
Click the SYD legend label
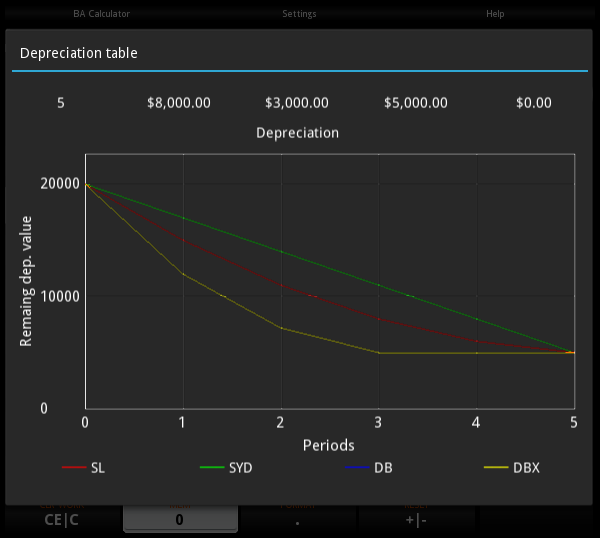point(240,468)
